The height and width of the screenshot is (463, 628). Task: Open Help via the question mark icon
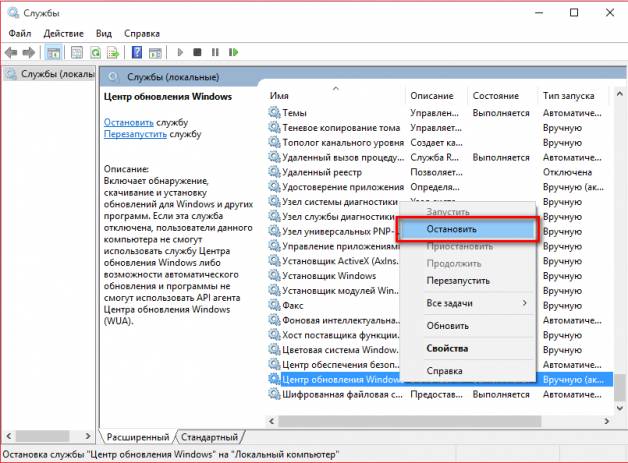point(137,52)
